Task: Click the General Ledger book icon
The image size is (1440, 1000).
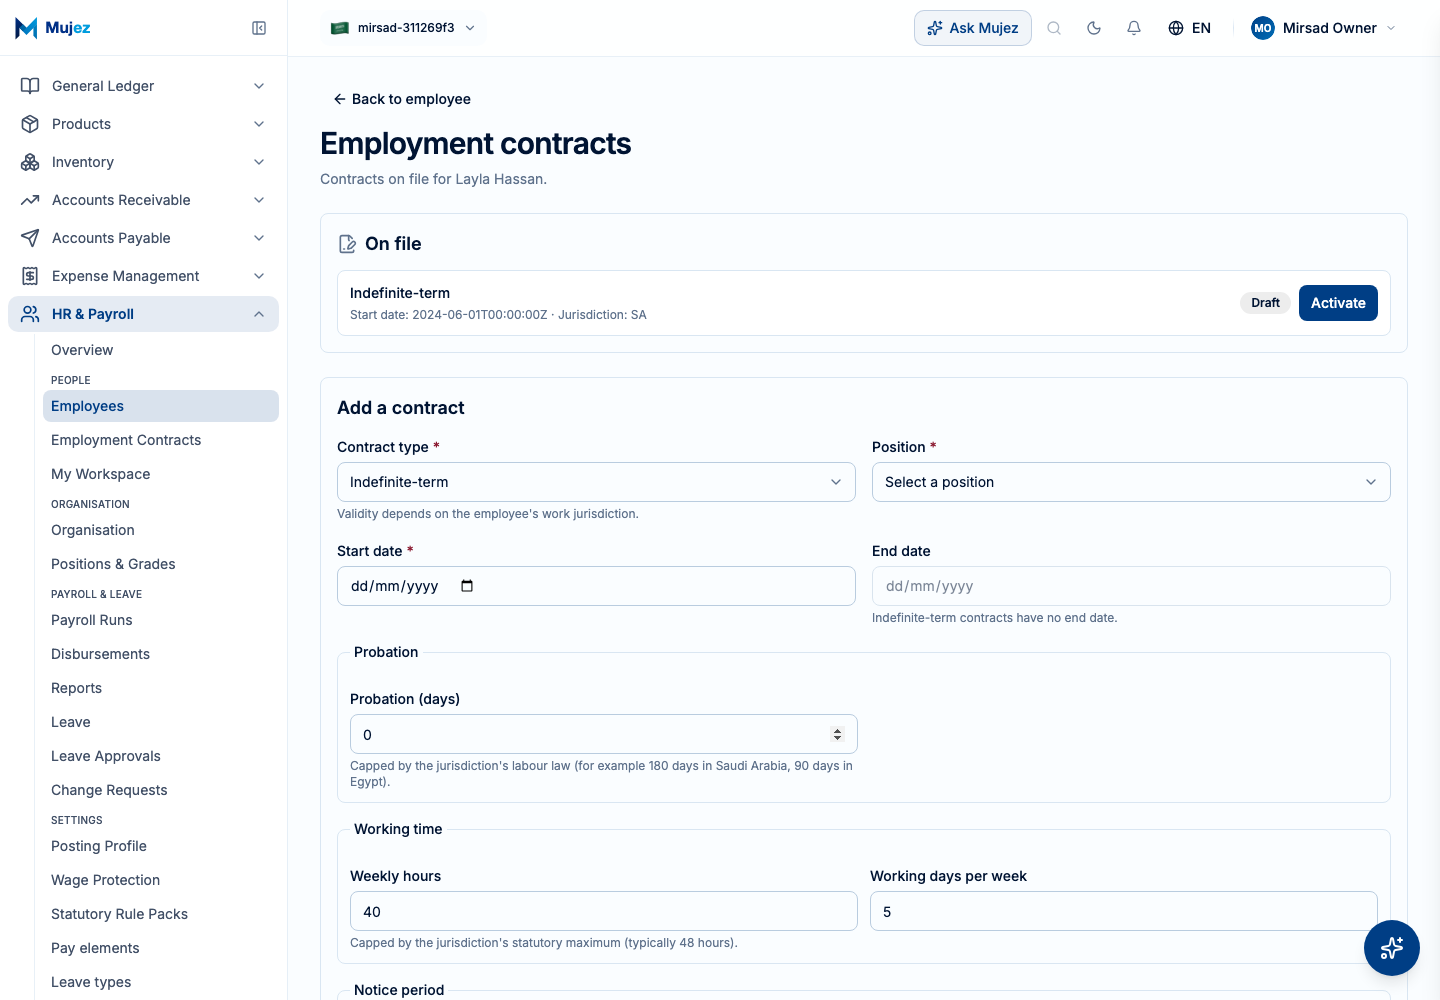Action: point(30,86)
